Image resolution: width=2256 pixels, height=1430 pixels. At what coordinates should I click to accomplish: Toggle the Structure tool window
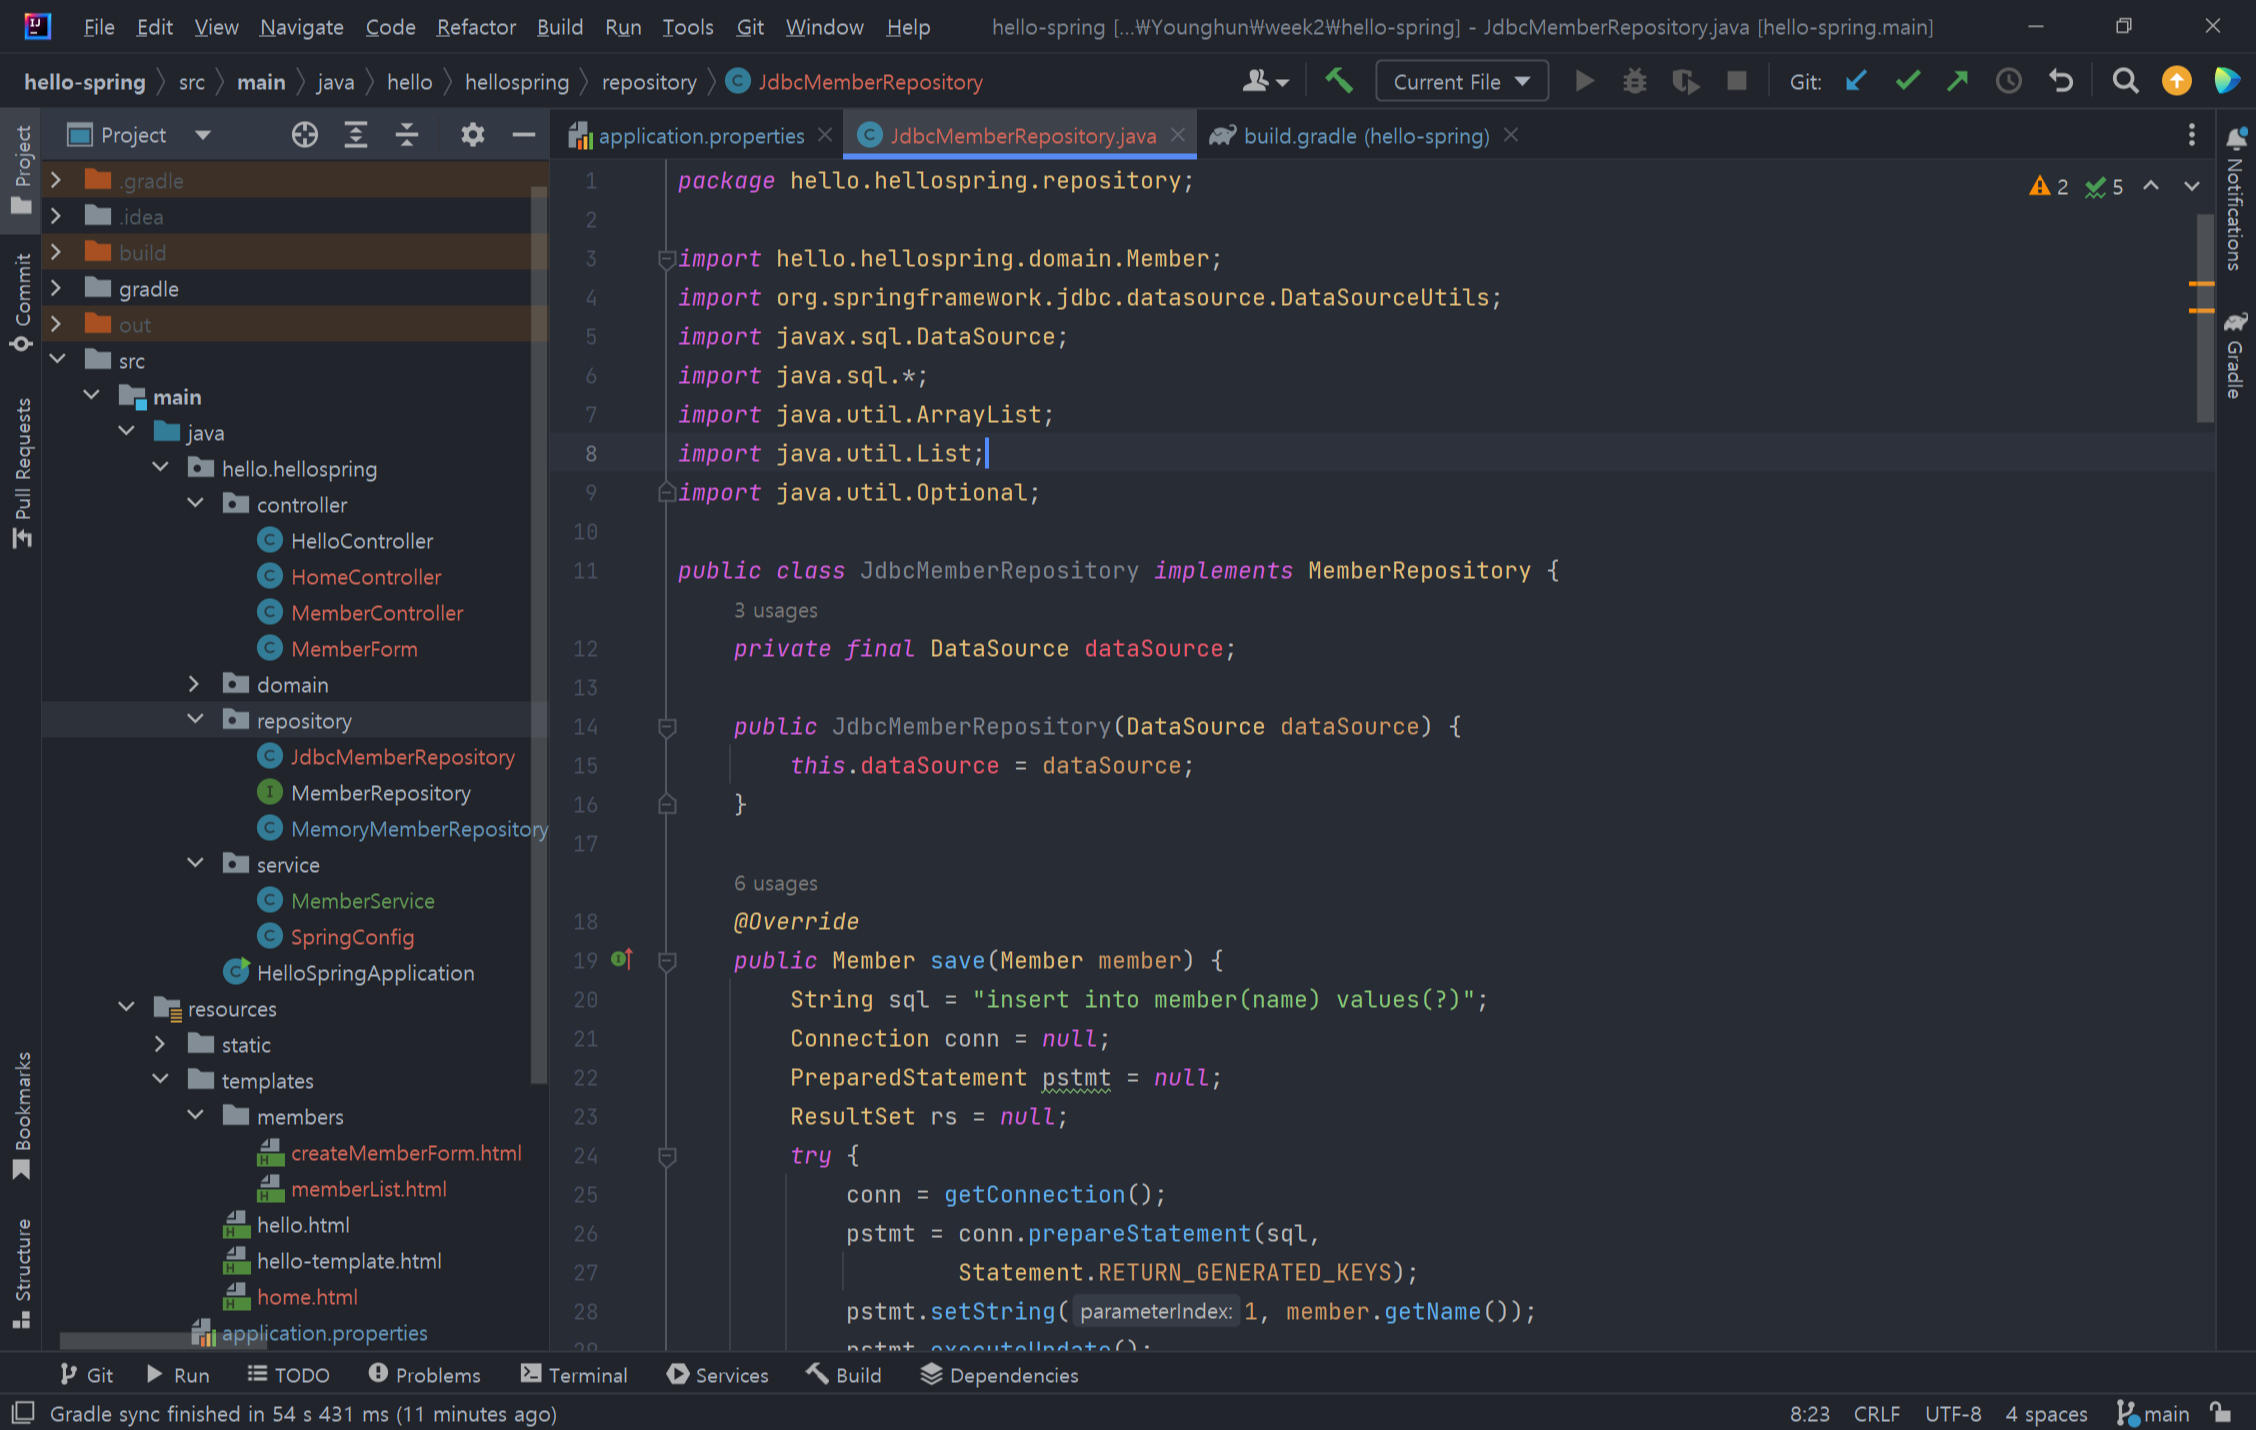click(x=22, y=1272)
